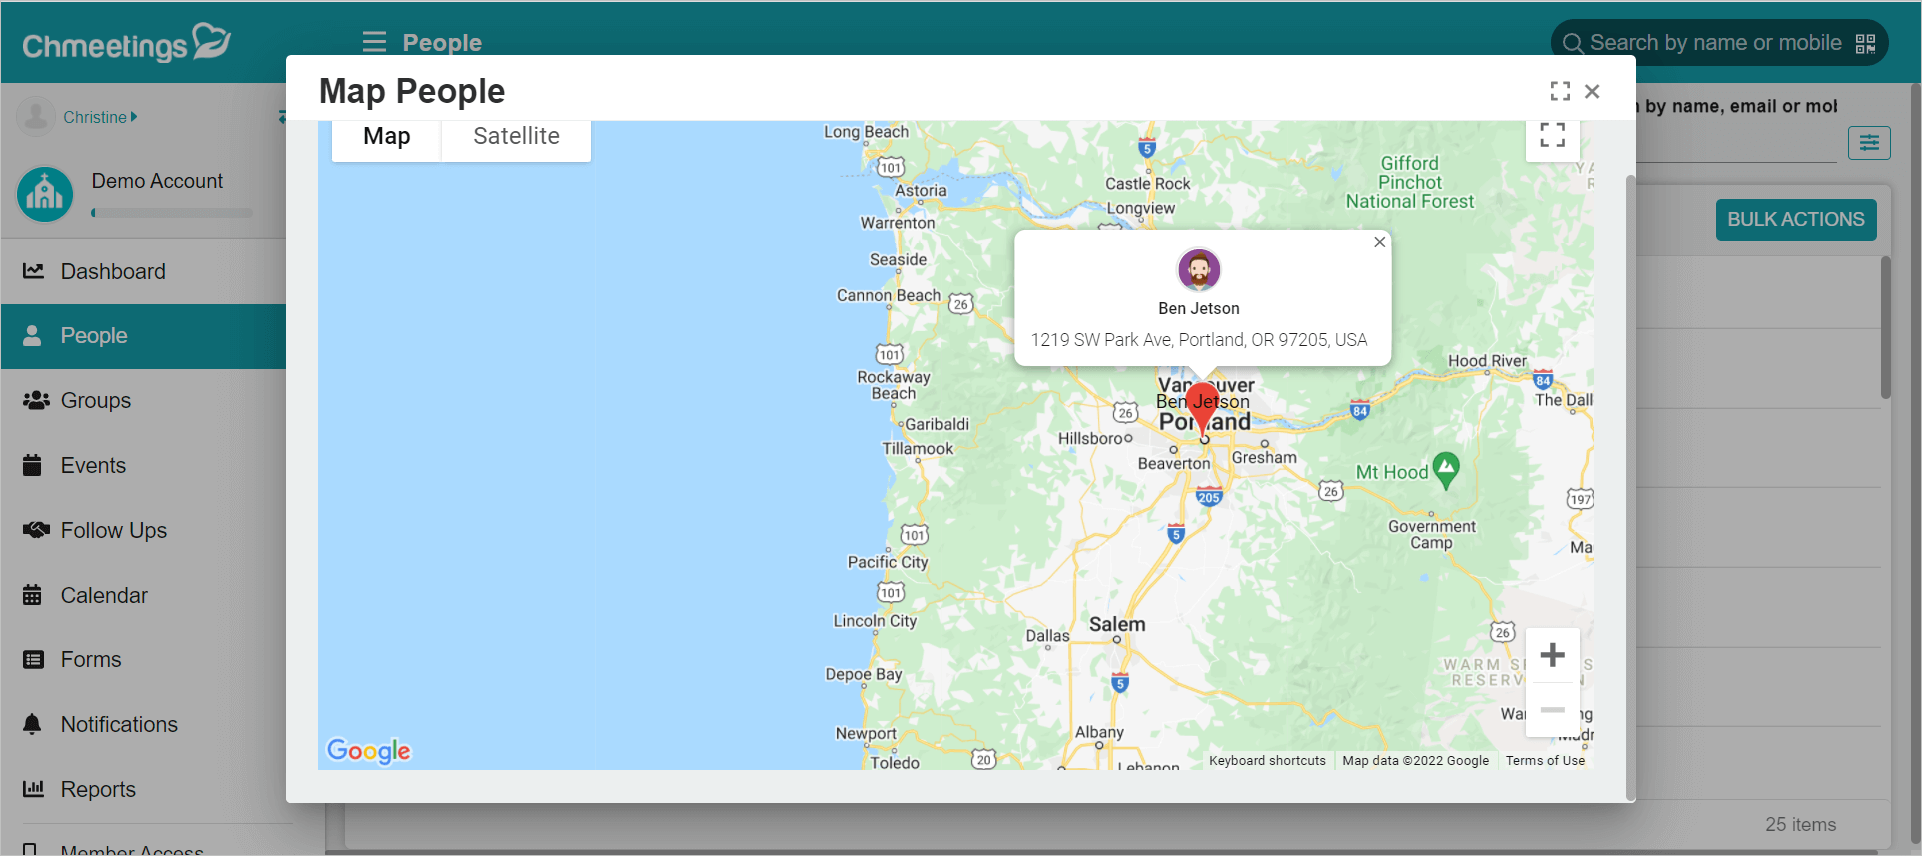Image resolution: width=1922 pixels, height=856 pixels.
Task: Click the 1219 SW Park Ave address
Action: 1199,340
